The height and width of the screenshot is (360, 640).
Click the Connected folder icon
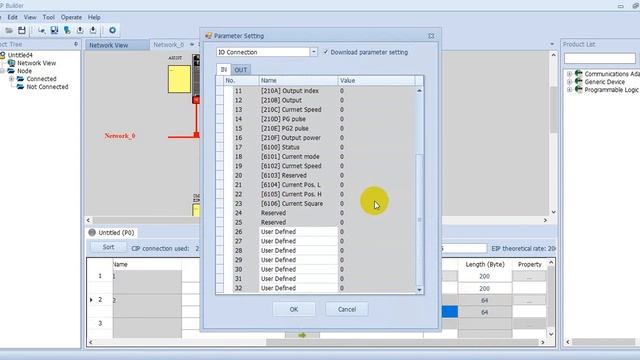tap(20, 79)
